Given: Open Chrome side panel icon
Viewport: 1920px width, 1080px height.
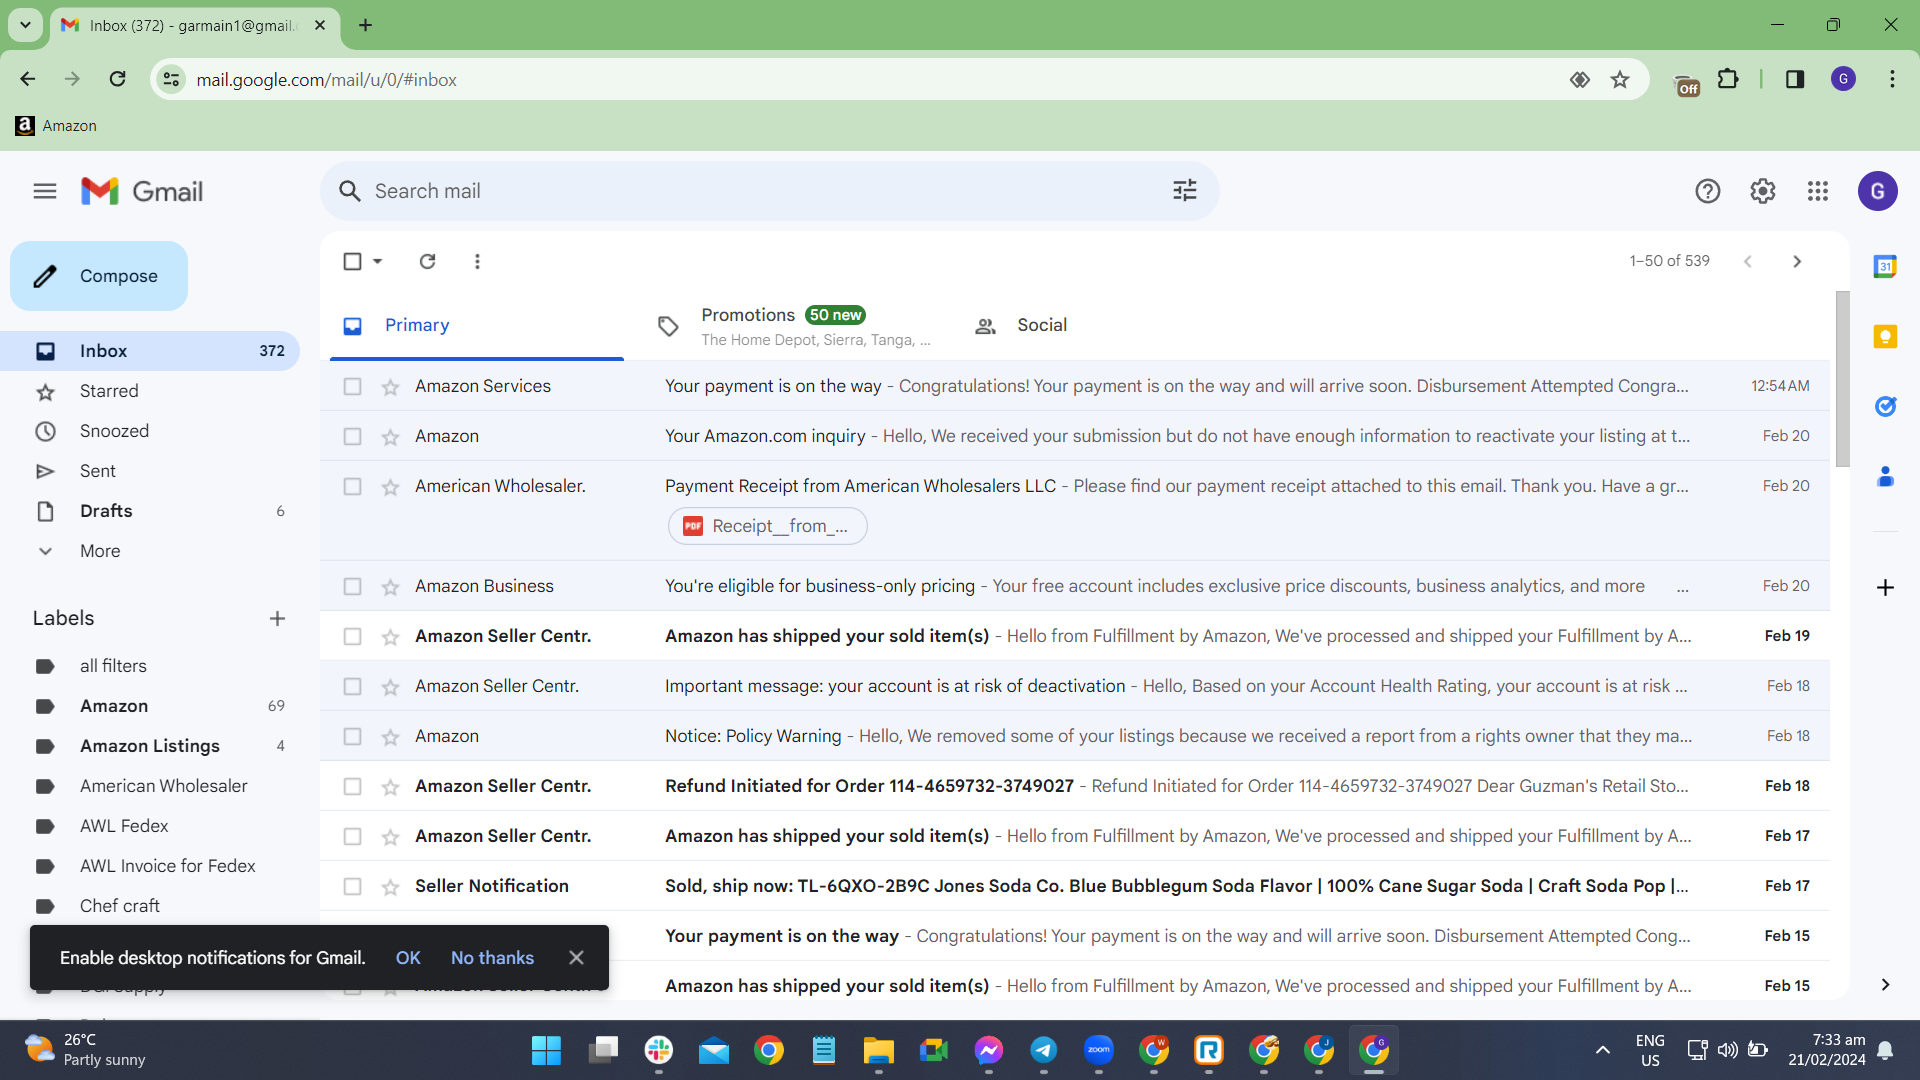Looking at the screenshot, I should pos(1795,79).
